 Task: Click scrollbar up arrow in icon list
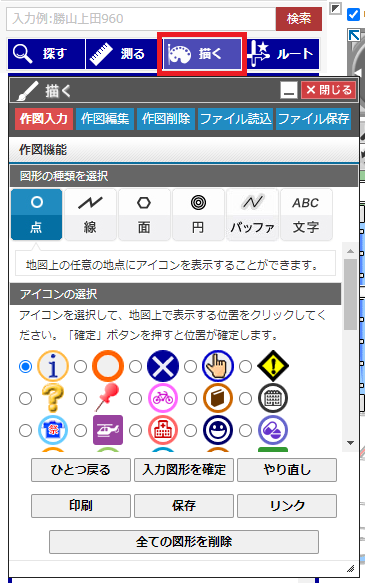350,251
